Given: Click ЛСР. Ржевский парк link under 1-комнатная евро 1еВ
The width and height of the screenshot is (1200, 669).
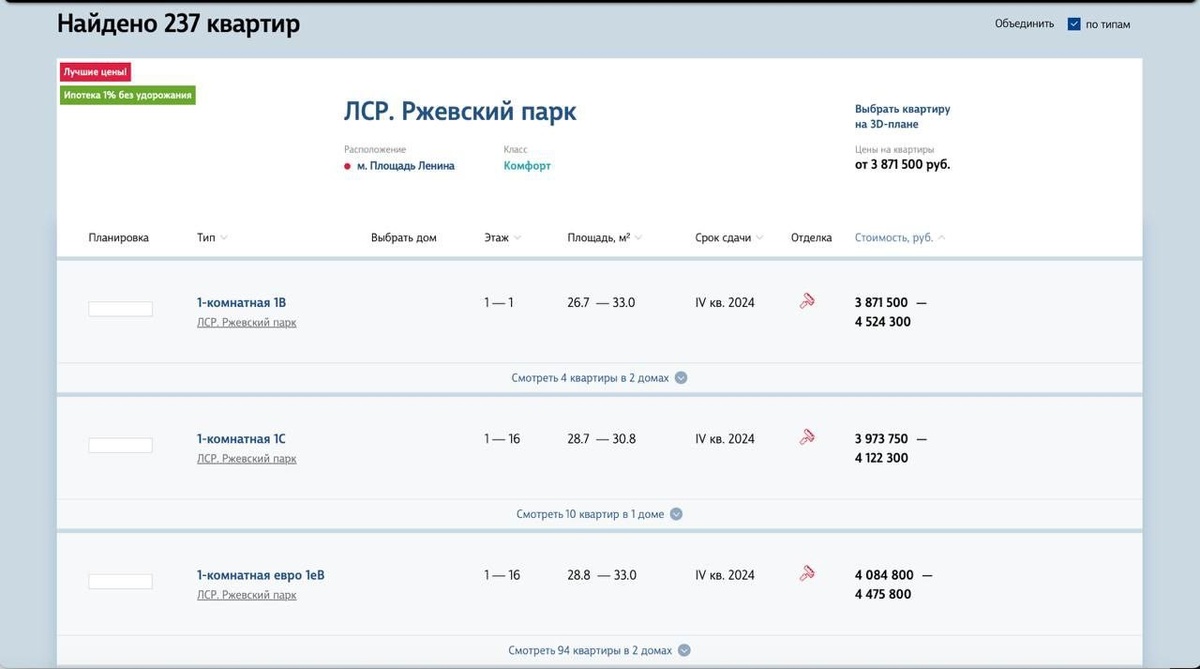Looking at the screenshot, I should tap(247, 595).
